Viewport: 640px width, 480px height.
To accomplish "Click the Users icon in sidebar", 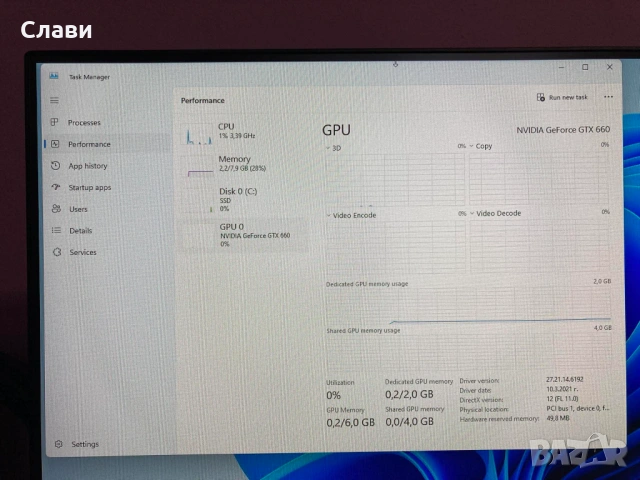I will 56,209.
